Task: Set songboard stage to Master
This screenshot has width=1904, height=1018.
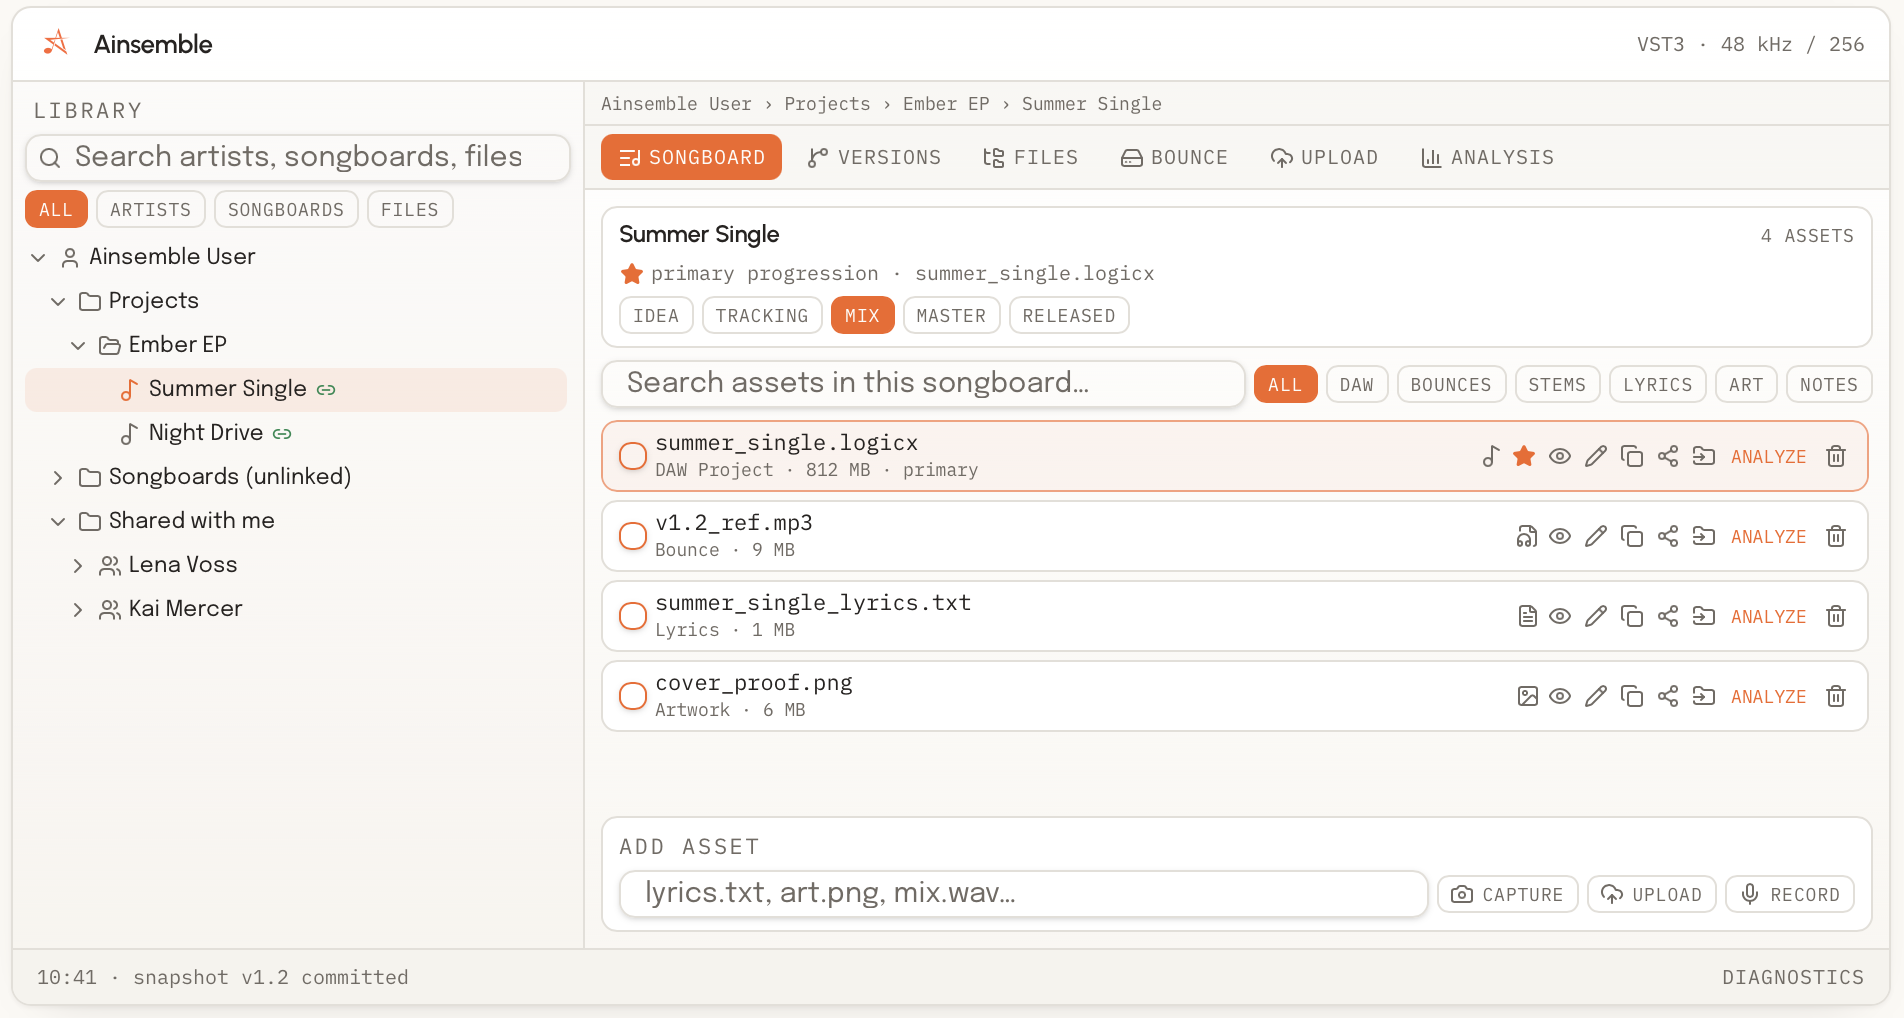Action: pyautogui.click(x=951, y=316)
